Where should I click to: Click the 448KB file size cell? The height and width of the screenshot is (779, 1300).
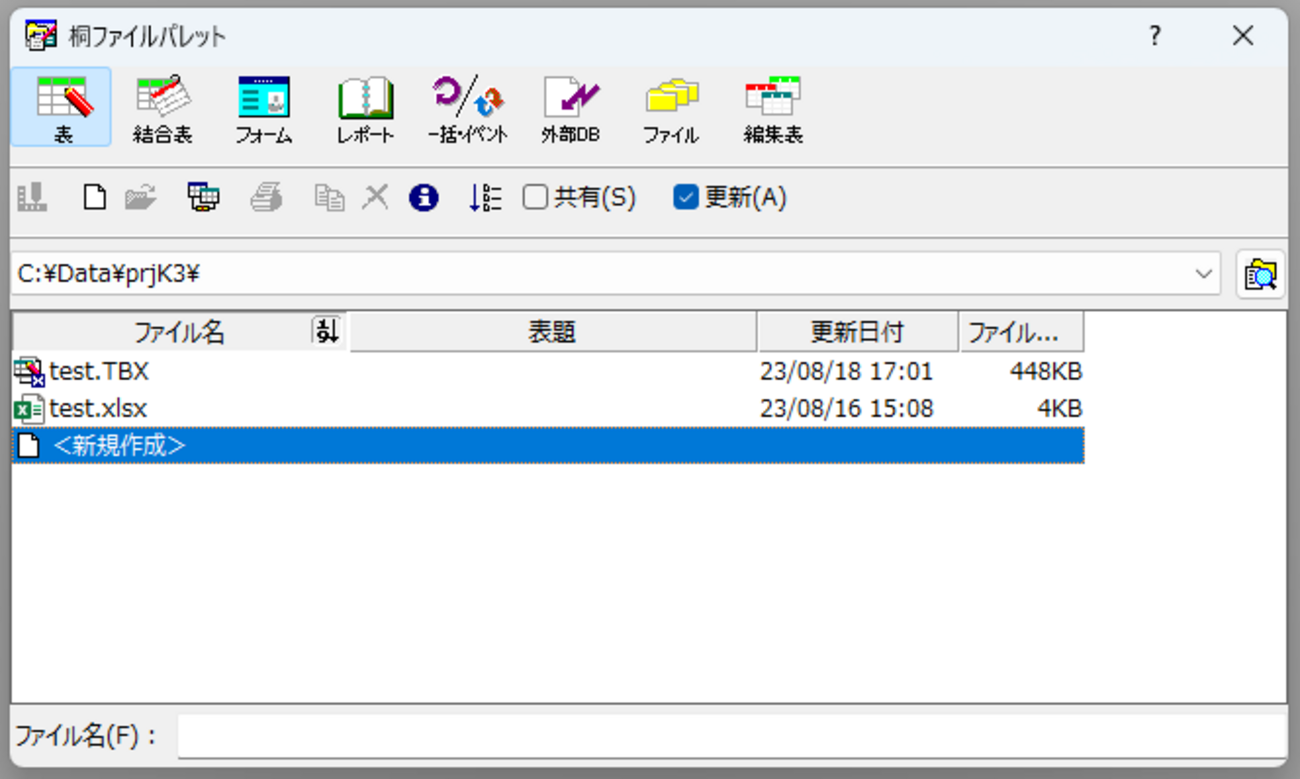point(1046,372)
